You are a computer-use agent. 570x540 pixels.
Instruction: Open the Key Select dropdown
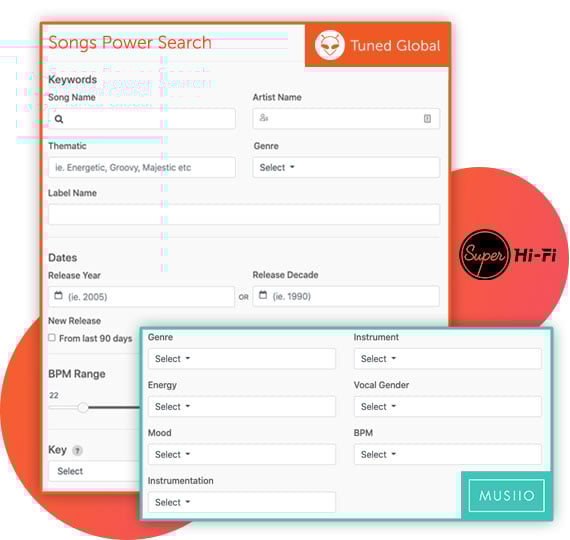coord(95,471)
